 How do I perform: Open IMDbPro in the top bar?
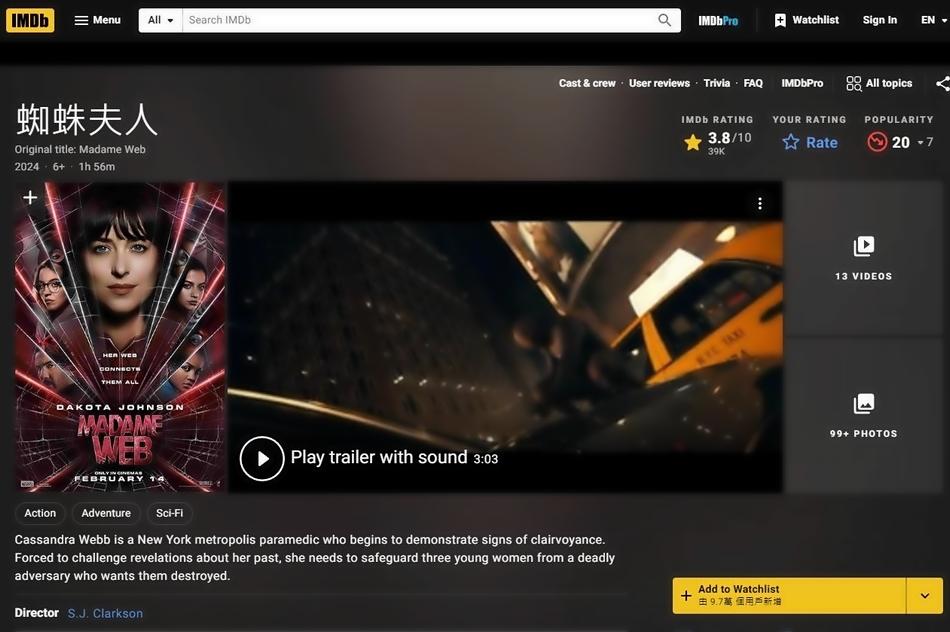(x=718, y=21)
